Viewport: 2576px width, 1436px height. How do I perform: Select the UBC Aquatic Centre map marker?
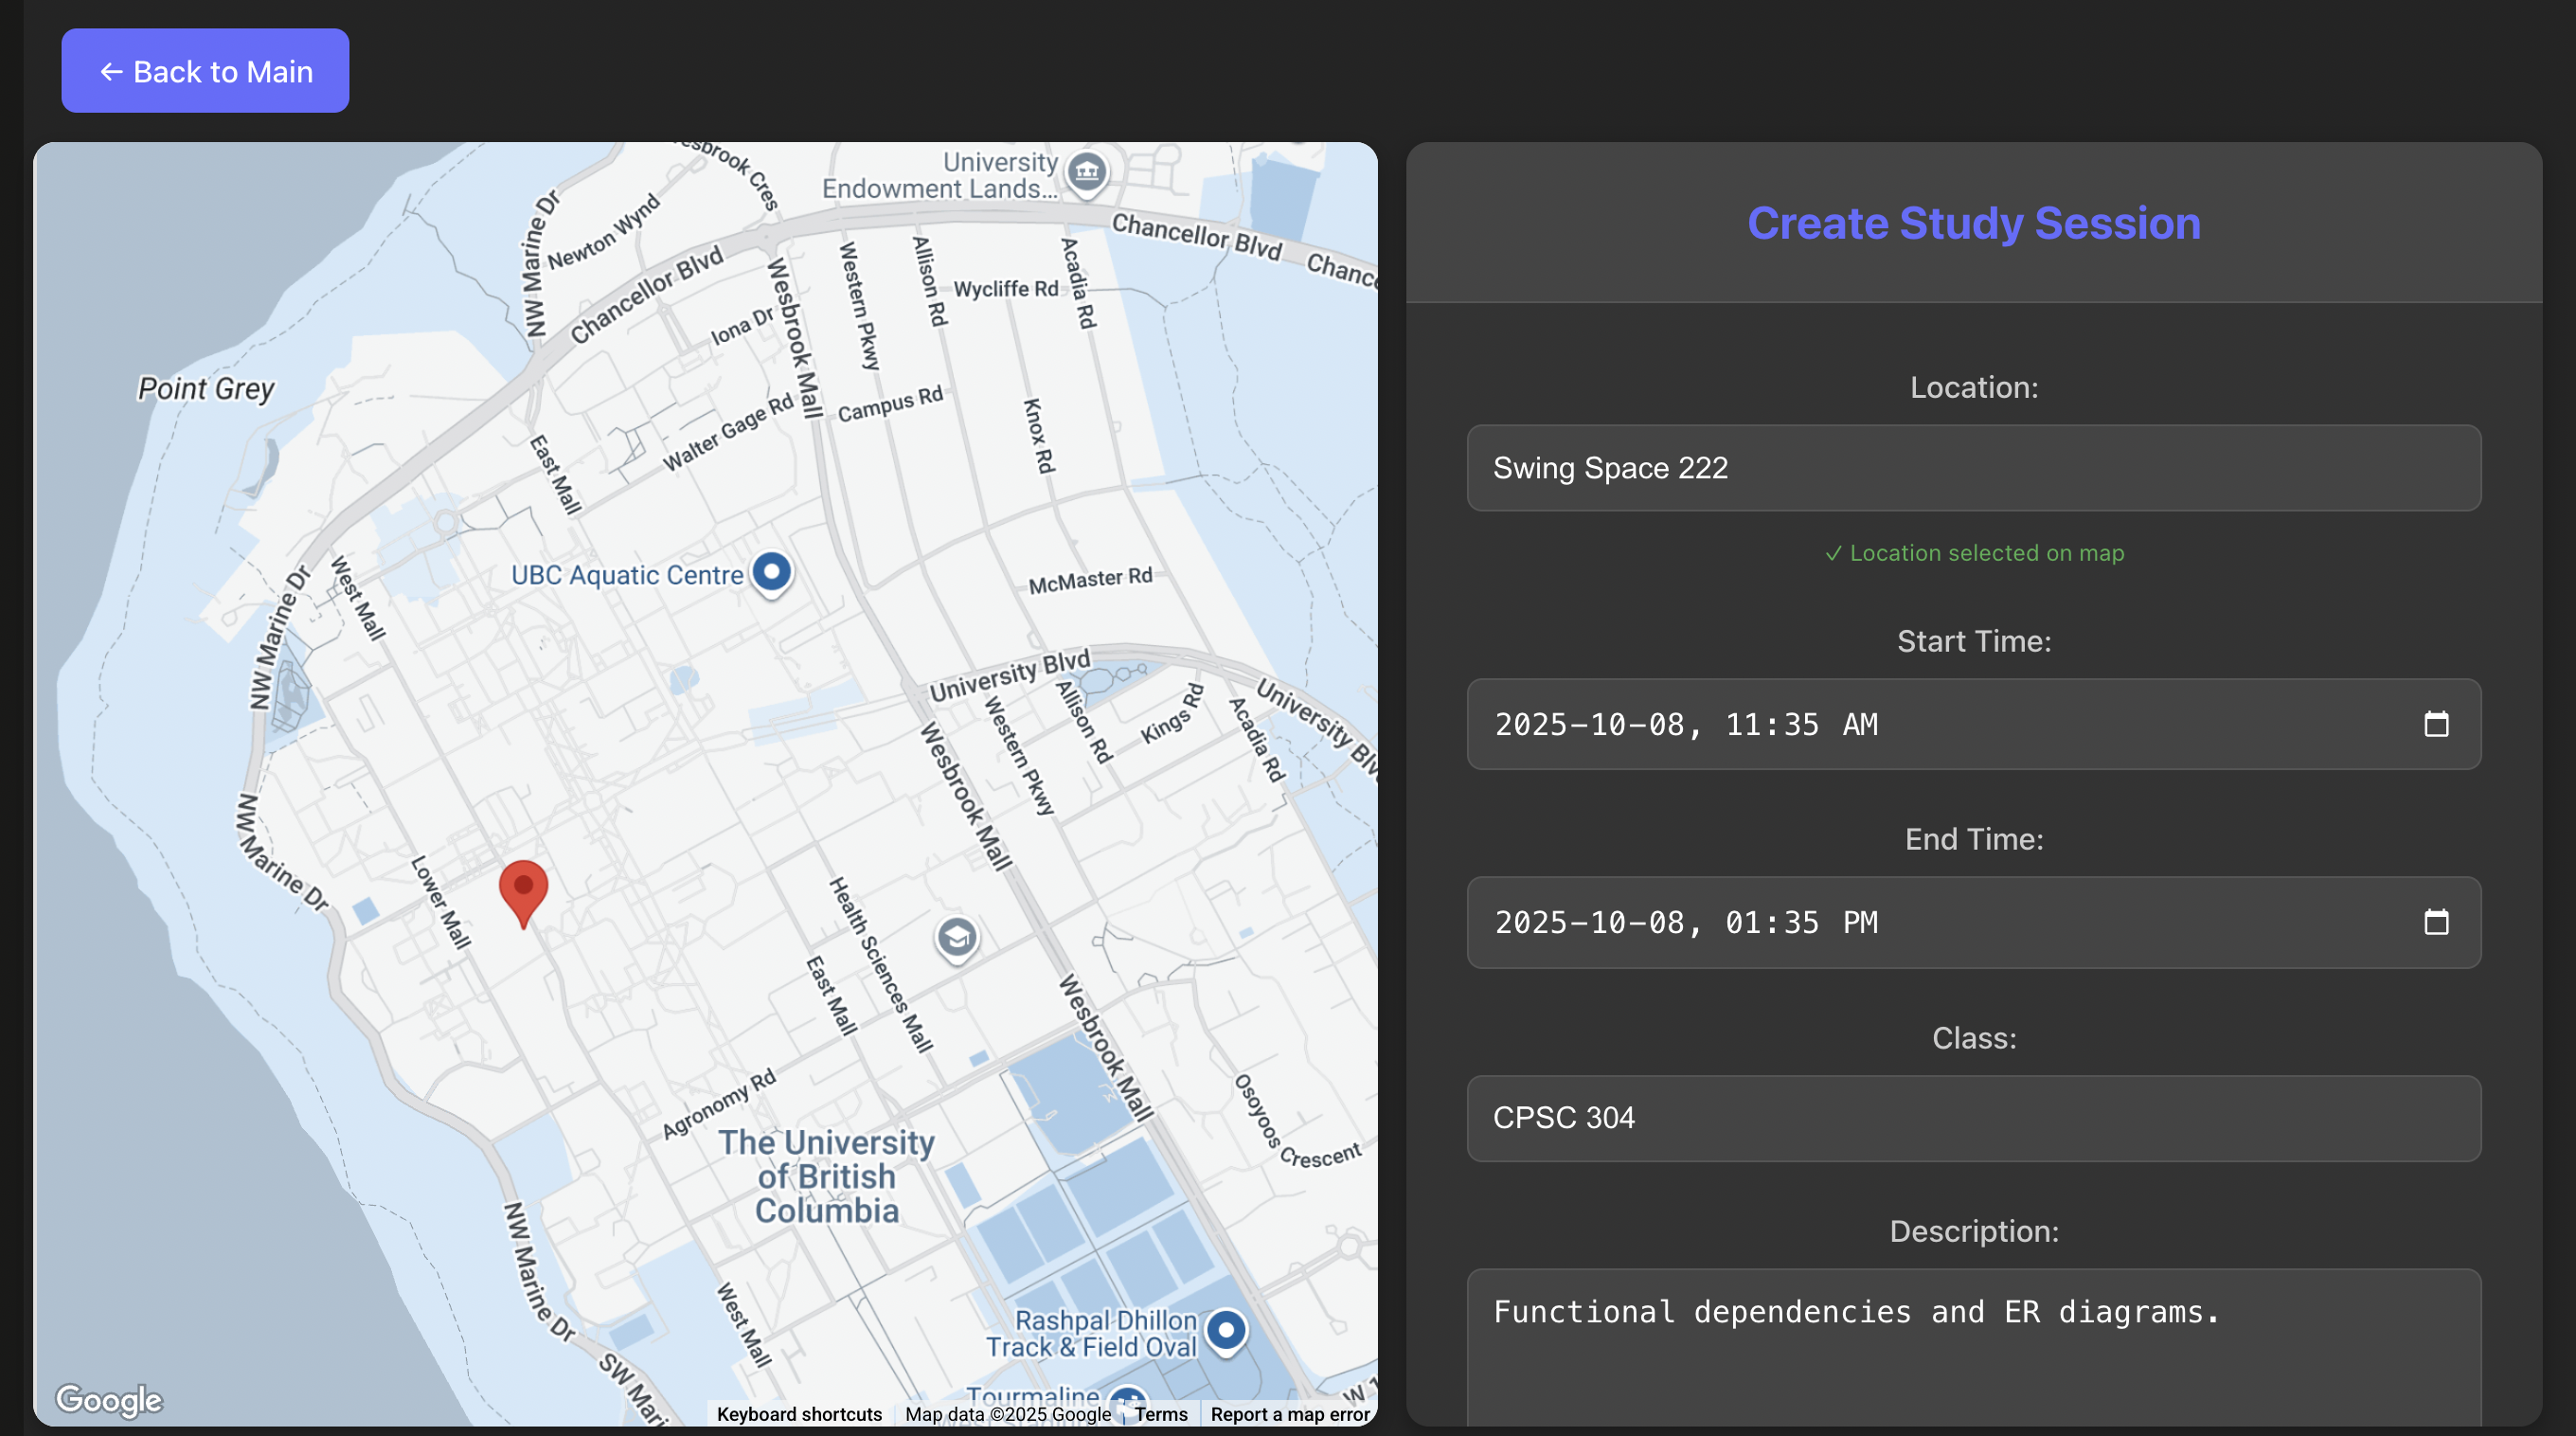[771, 572]
